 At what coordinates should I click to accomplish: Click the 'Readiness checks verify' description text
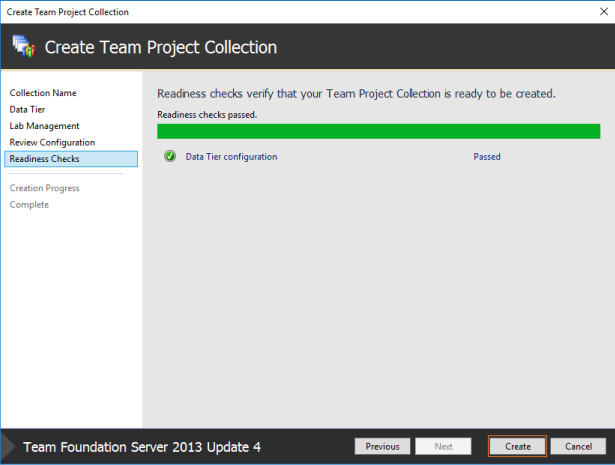point(357,94)
